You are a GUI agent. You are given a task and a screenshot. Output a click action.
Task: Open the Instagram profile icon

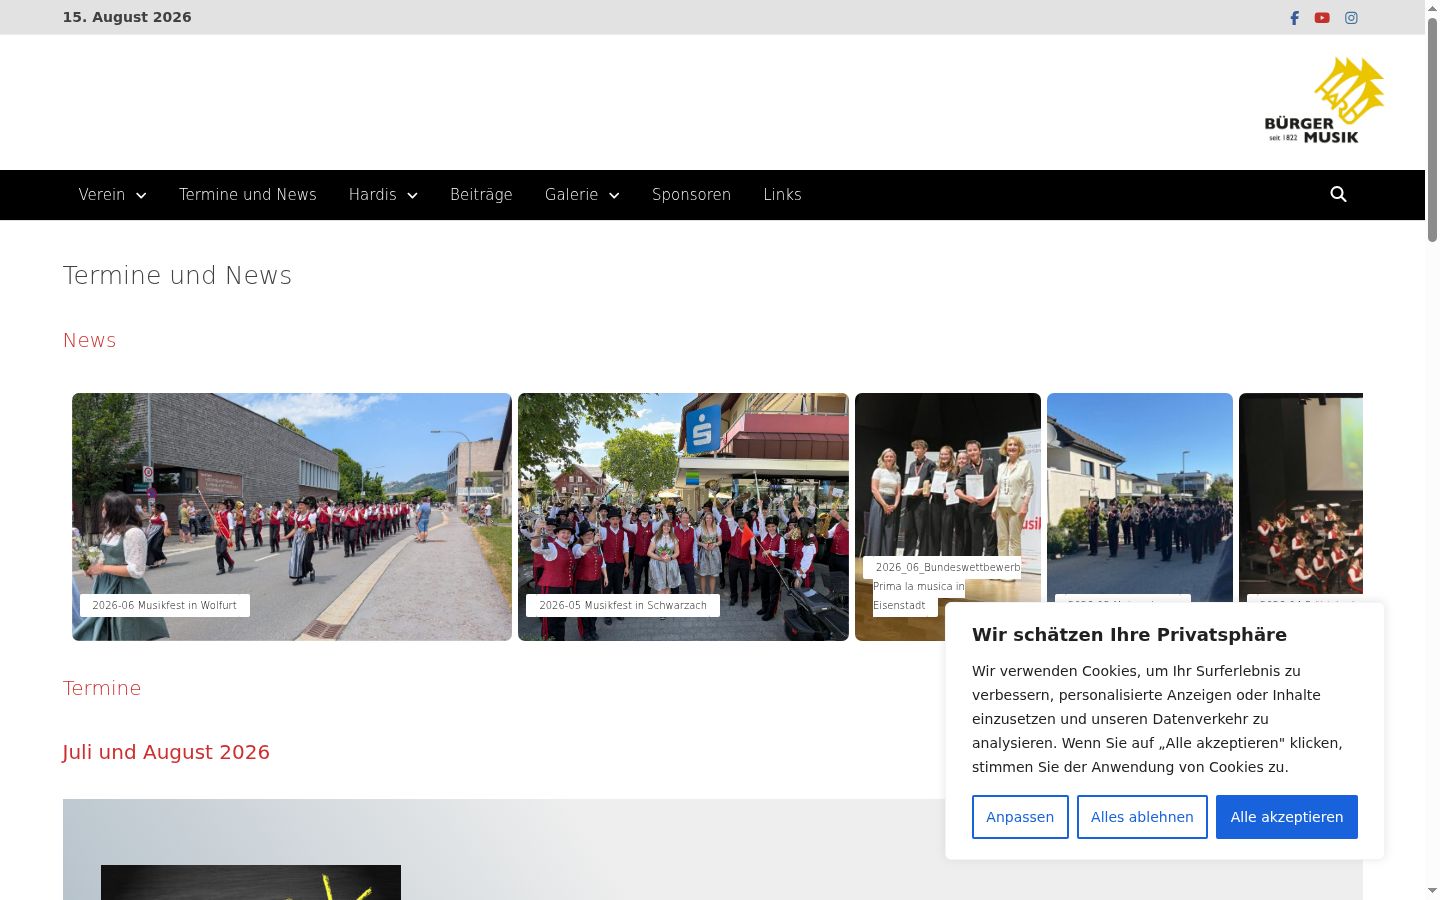(1351, 18)
